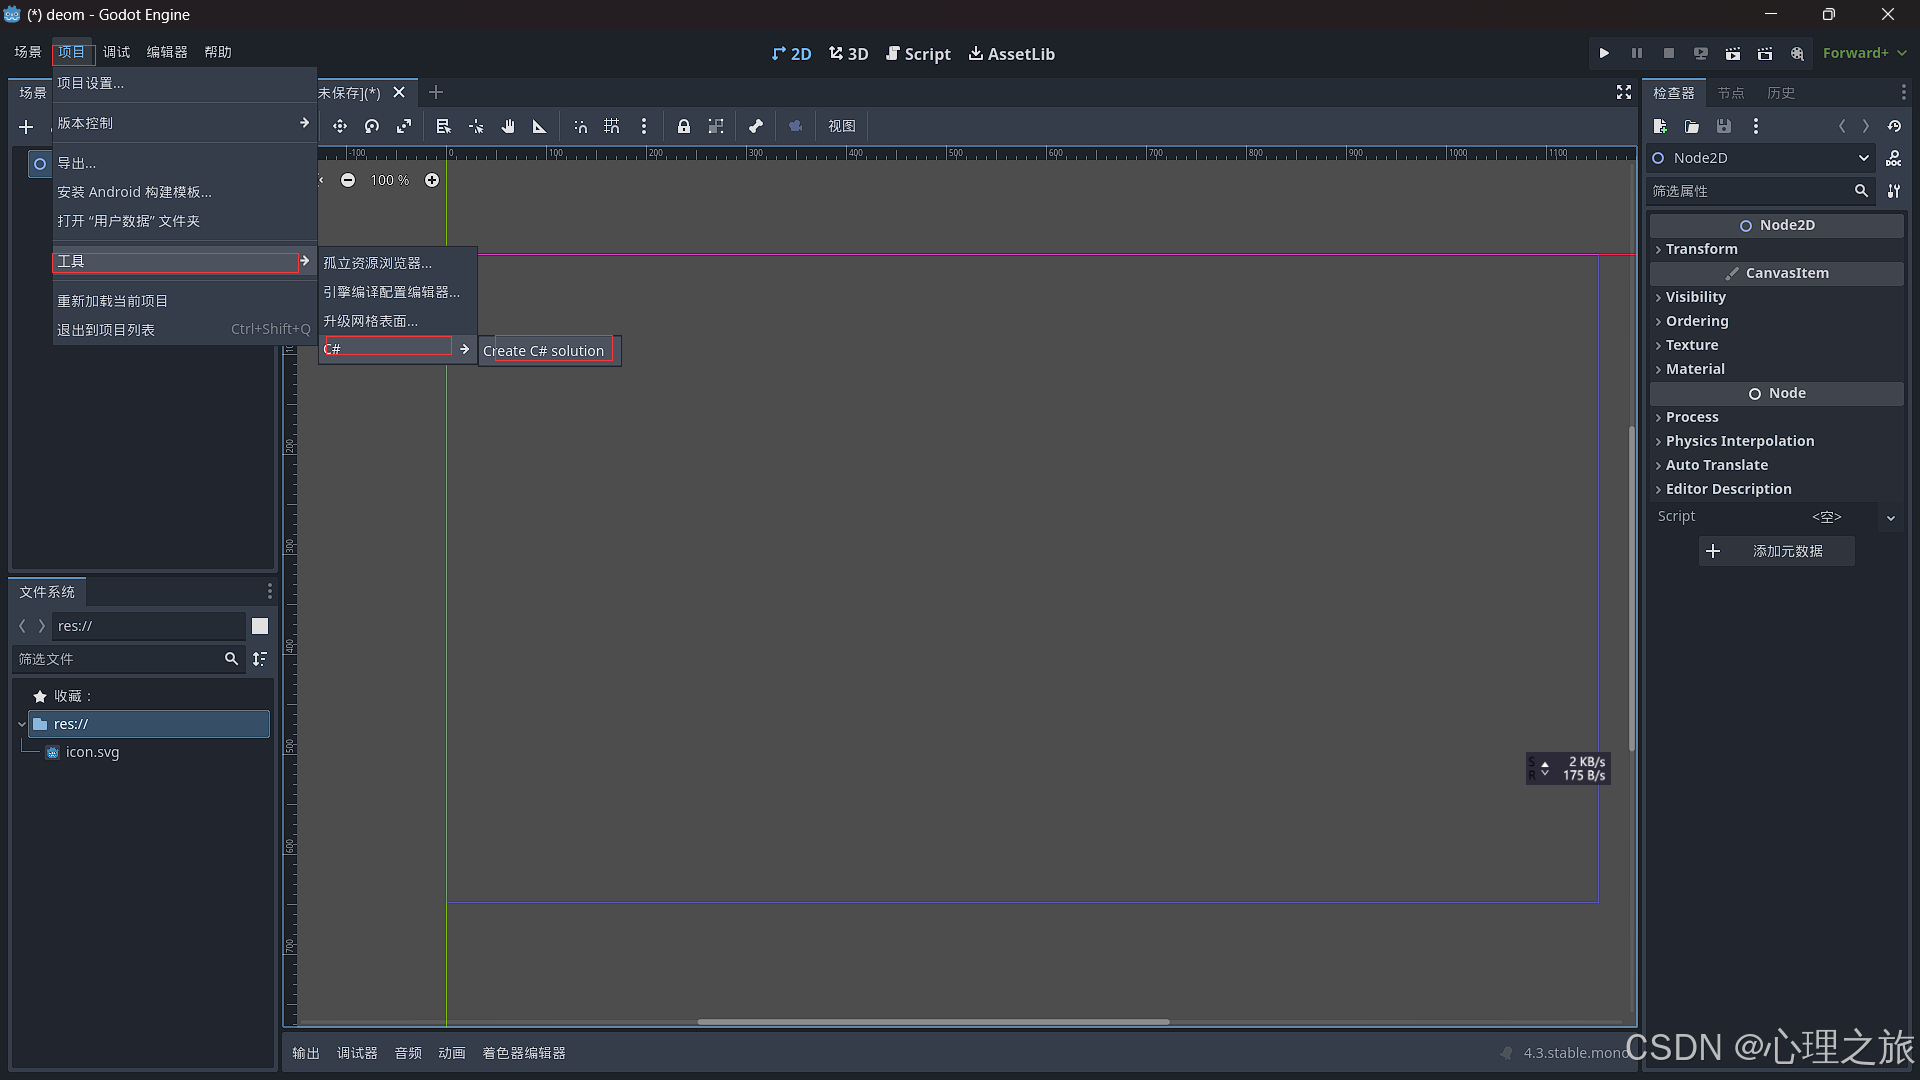Expand the Visibility section
This screenshot has height=1080, width=1920.
(x=1695, y=296)
